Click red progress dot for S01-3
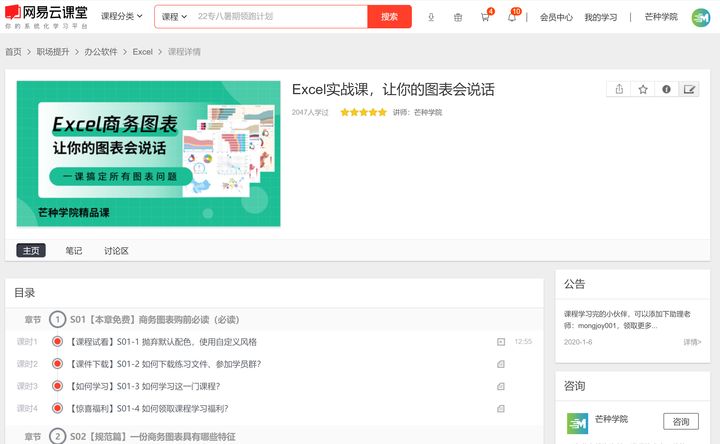The width and height of the screenshot is (720, 444). click(x=57, y=386)
